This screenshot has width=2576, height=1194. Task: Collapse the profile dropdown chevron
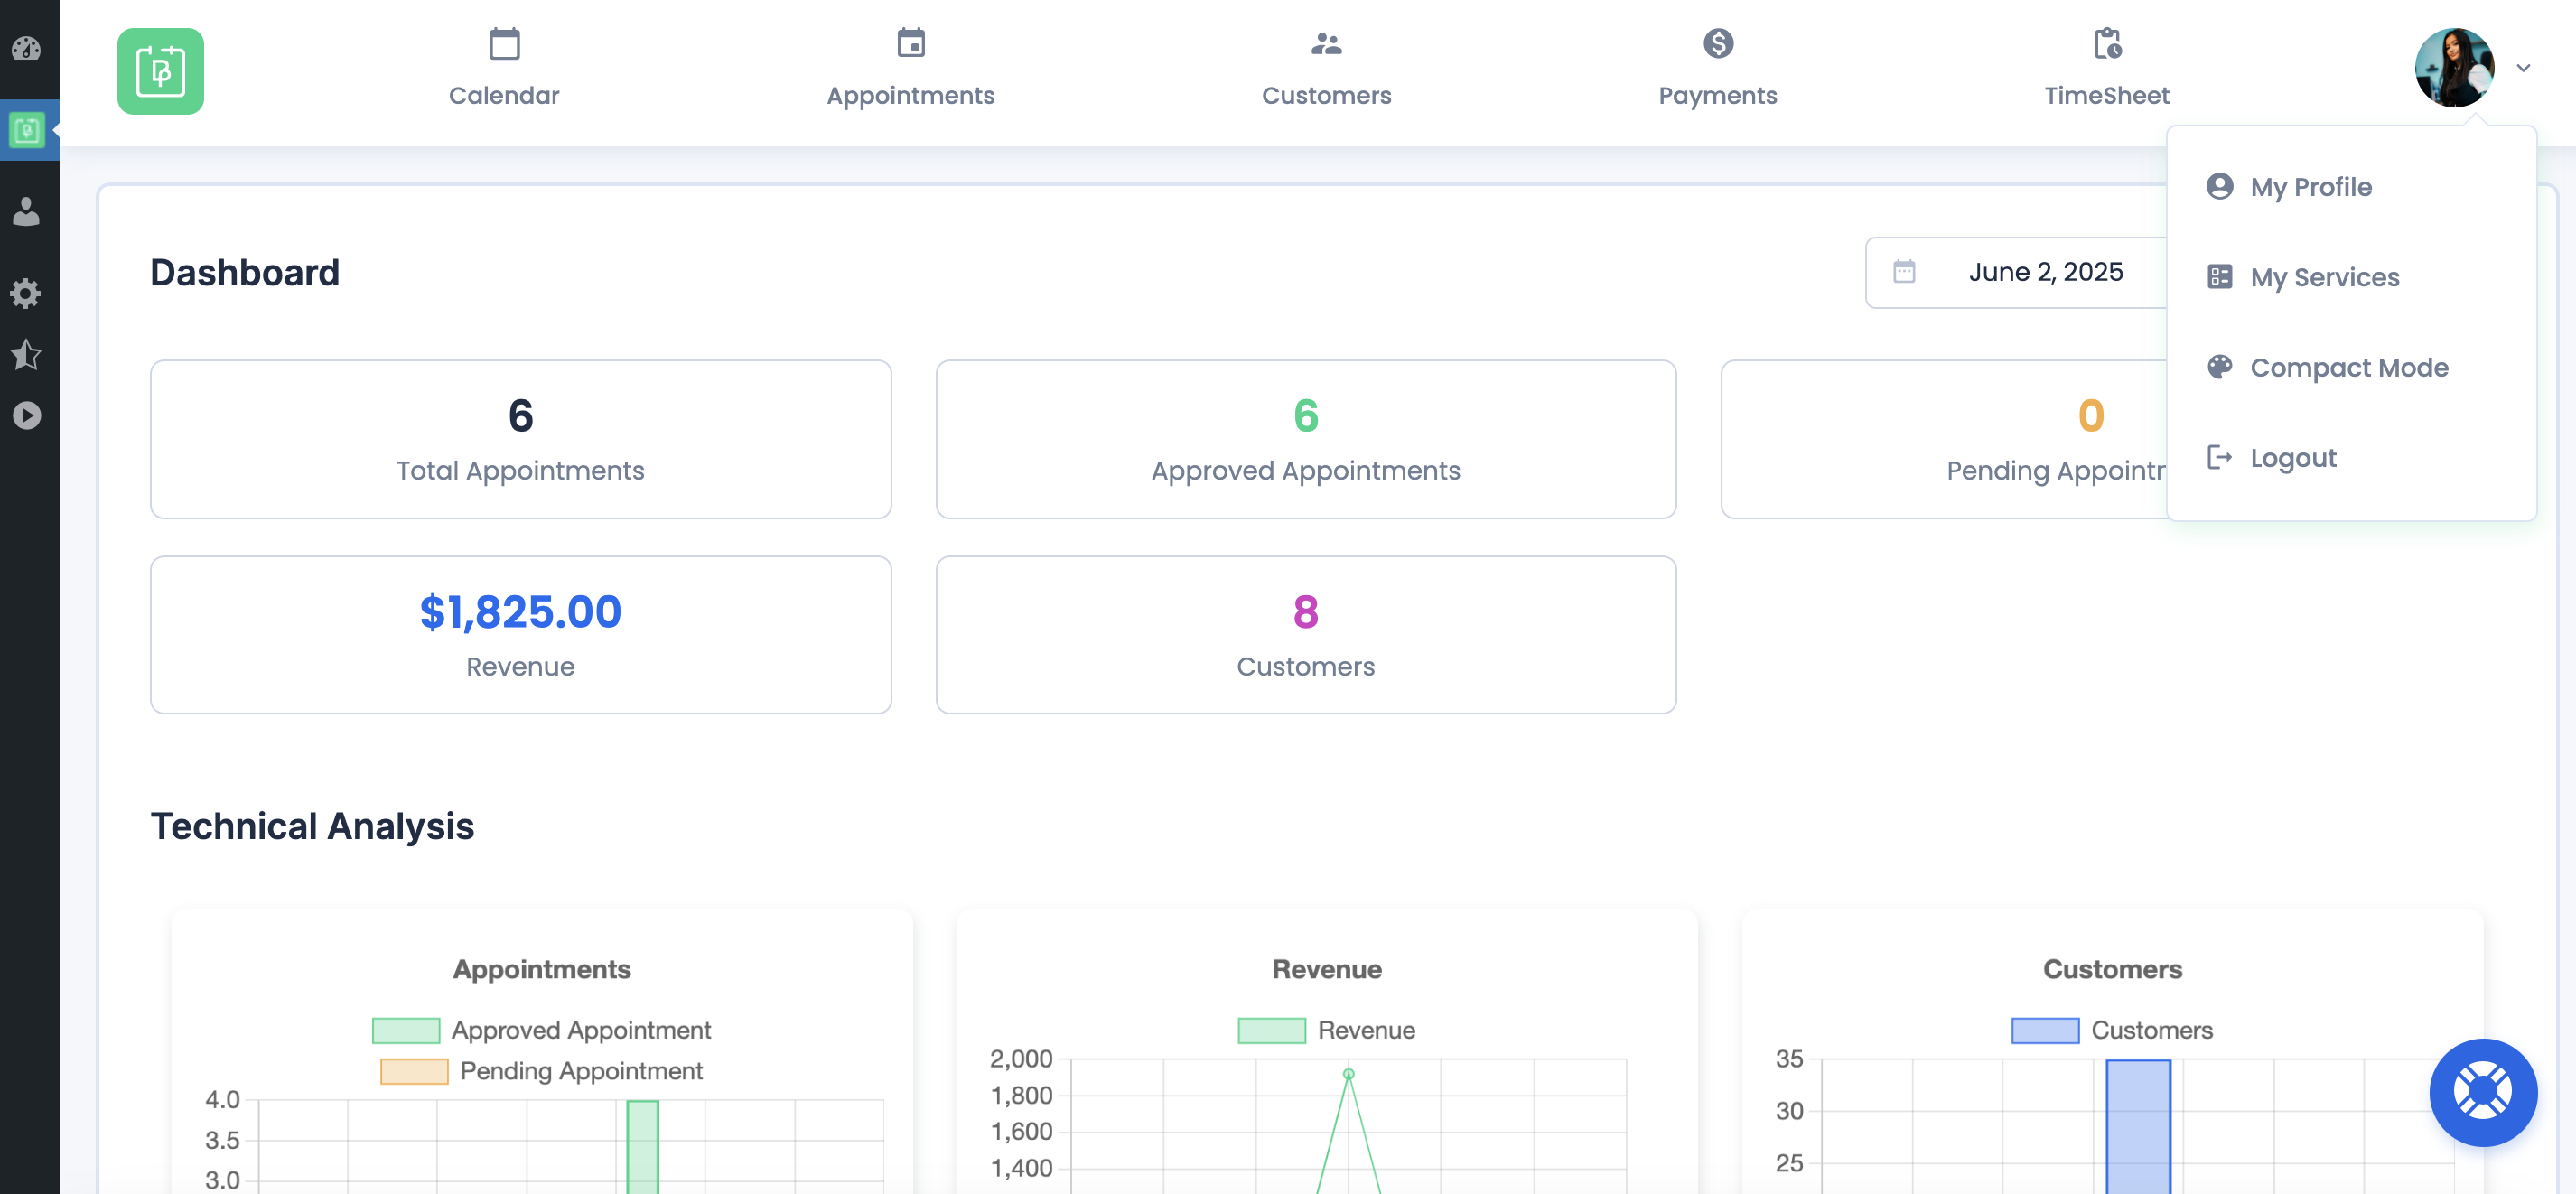coord(2522,68)
